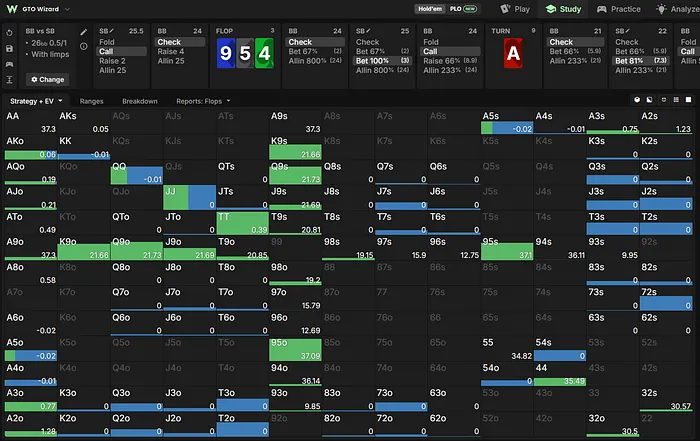The width and height of the screenshot is (700, 441).
Task: Click the floppy disk save icon
Action: [x=9, y=49]
